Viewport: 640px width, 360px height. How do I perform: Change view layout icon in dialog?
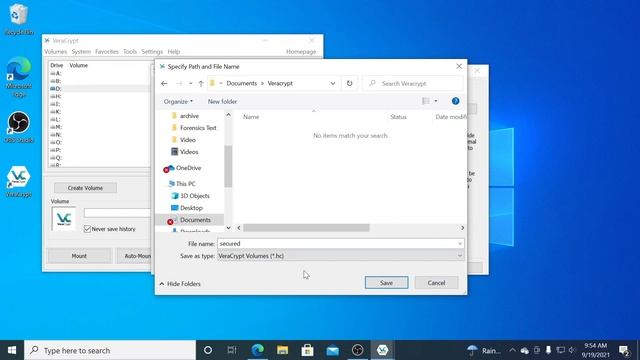[425, 101]
